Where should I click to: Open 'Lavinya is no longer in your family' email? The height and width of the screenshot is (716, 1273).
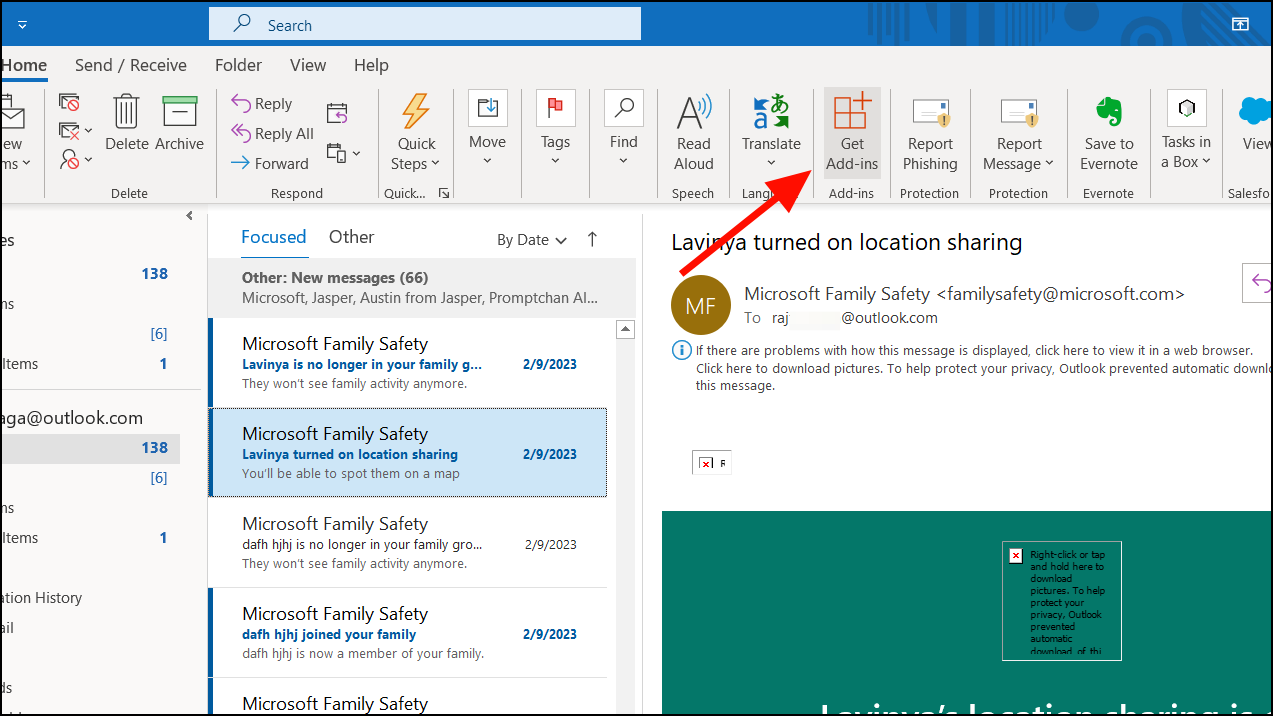(410, 363)
